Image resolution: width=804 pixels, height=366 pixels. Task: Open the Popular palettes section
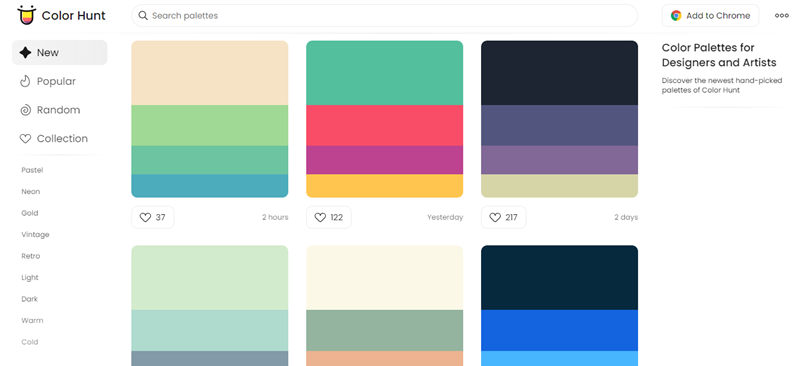59,82
